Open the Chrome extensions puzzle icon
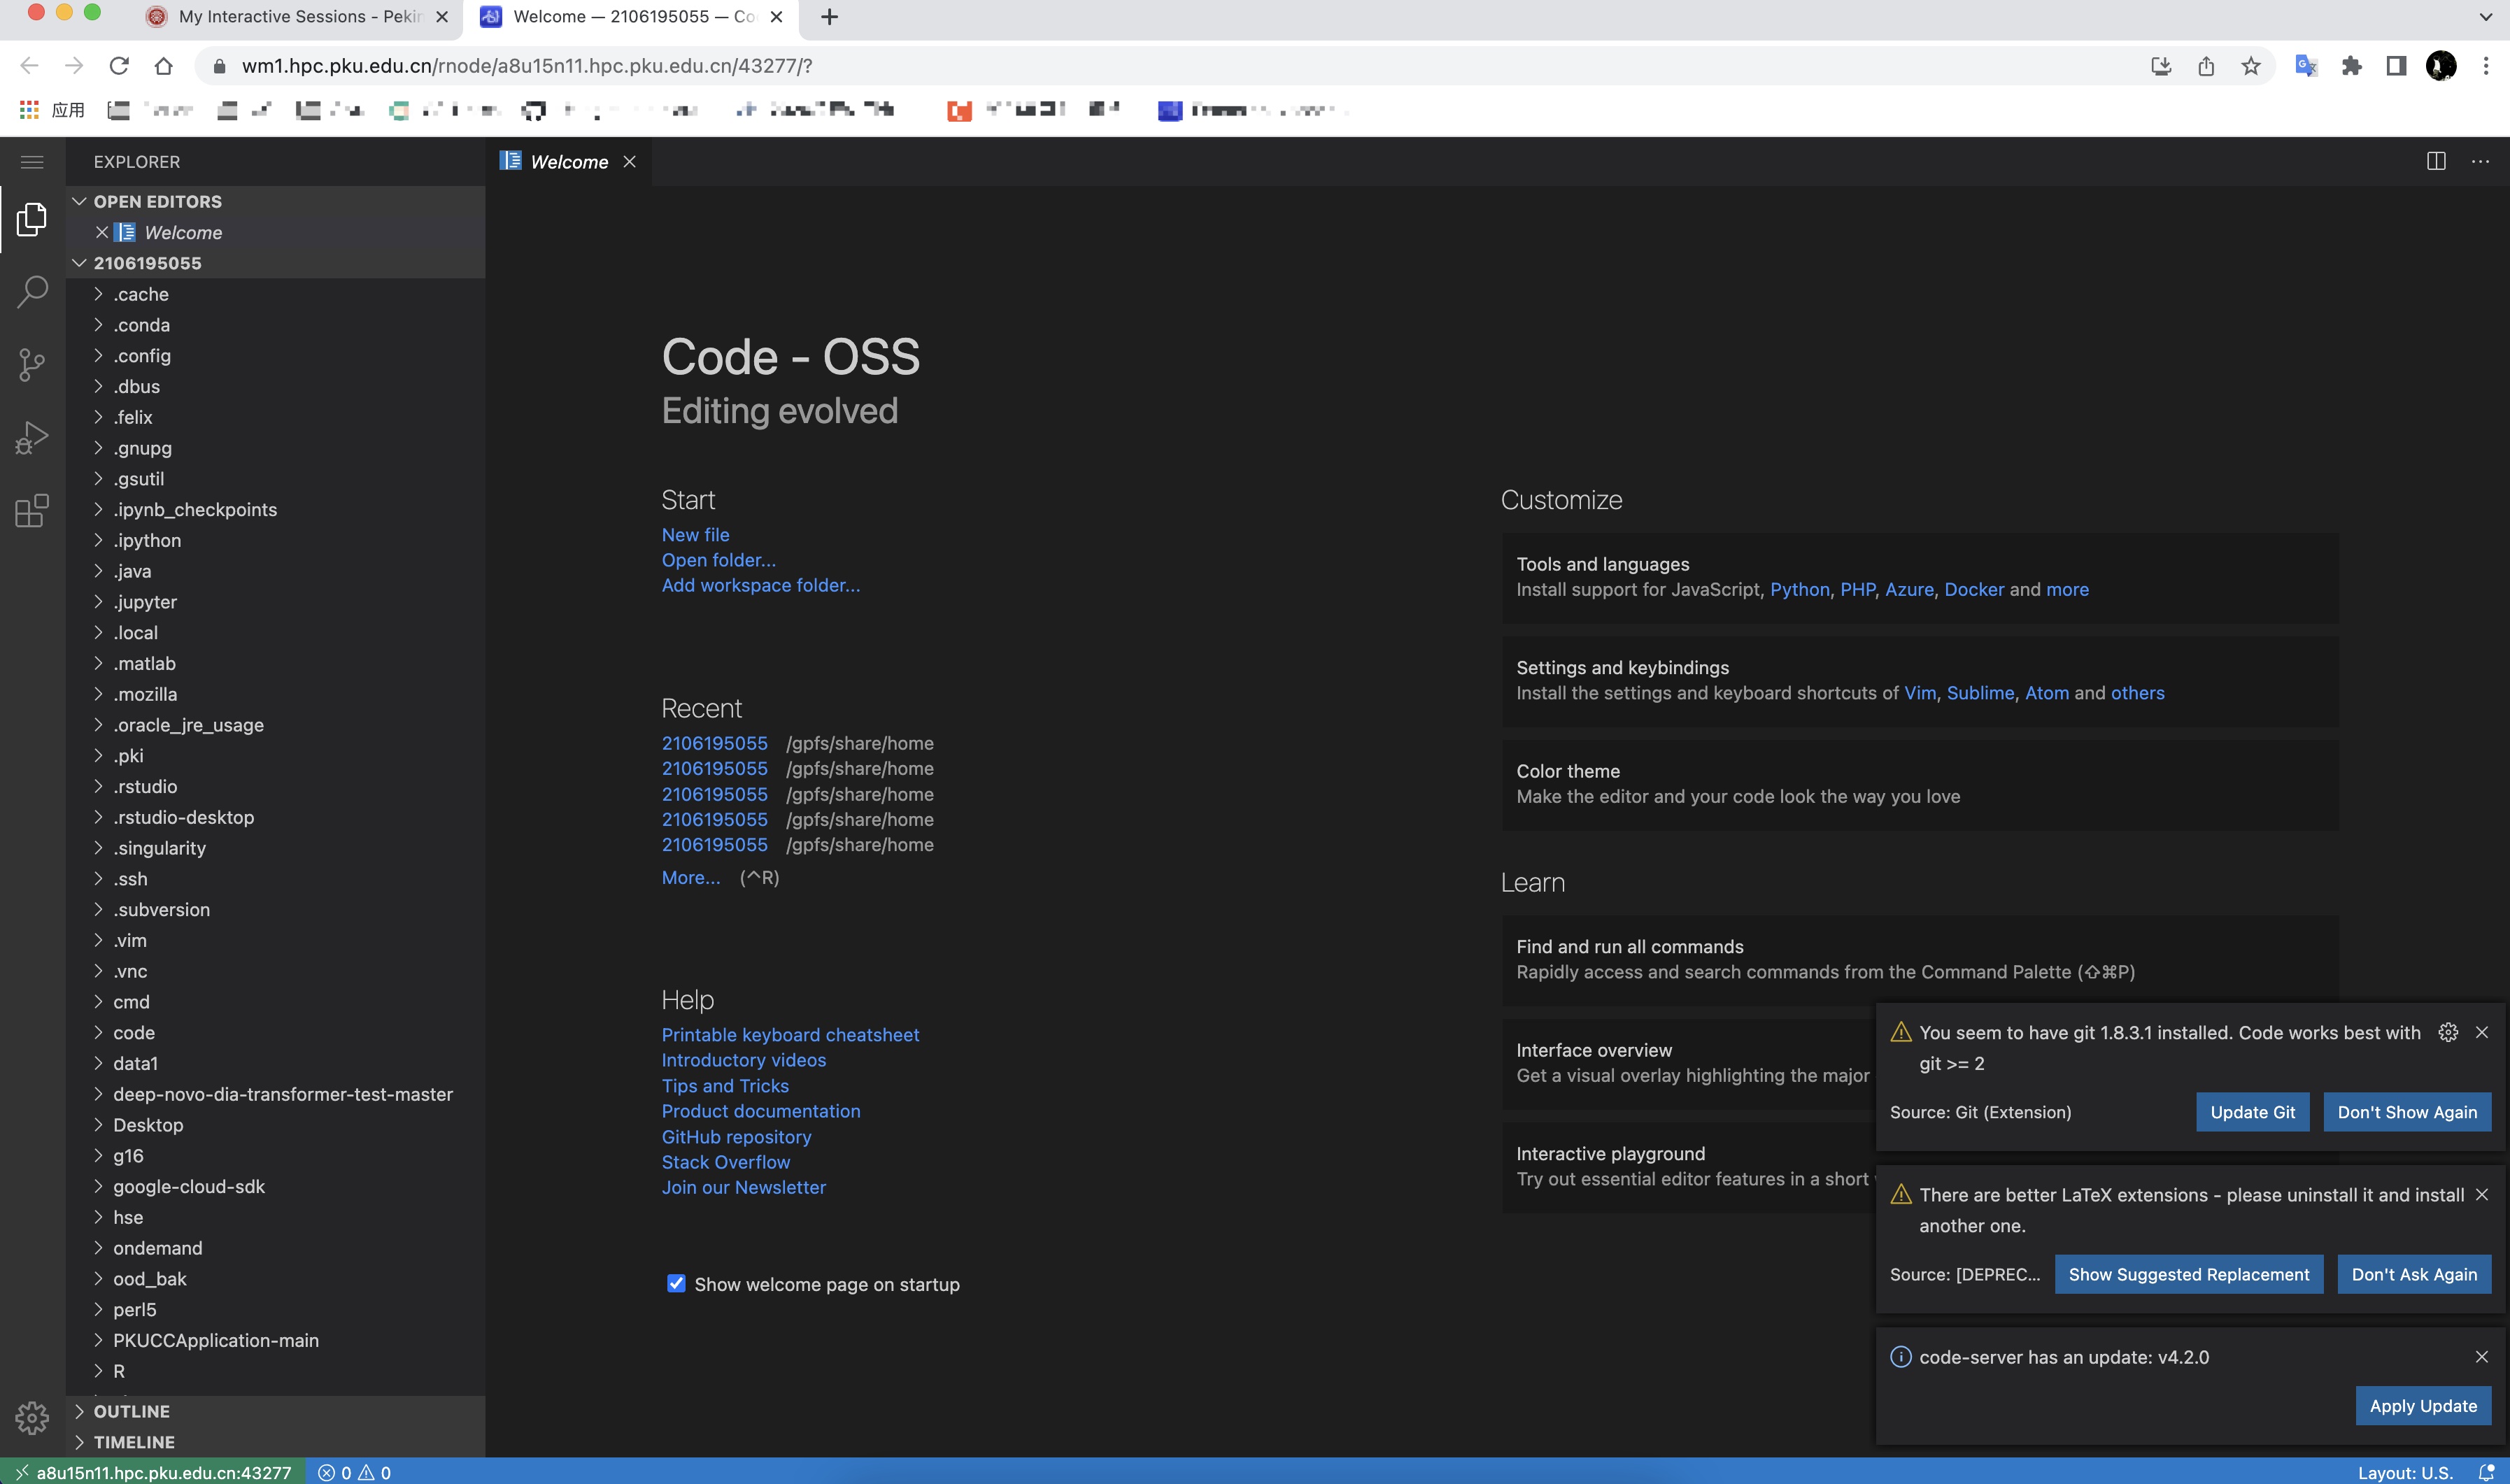 (x=2352, y=66)
